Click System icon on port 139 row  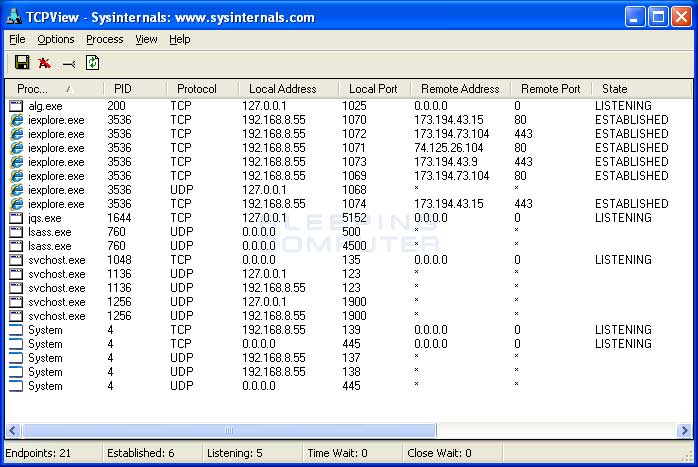coord(16,330)
